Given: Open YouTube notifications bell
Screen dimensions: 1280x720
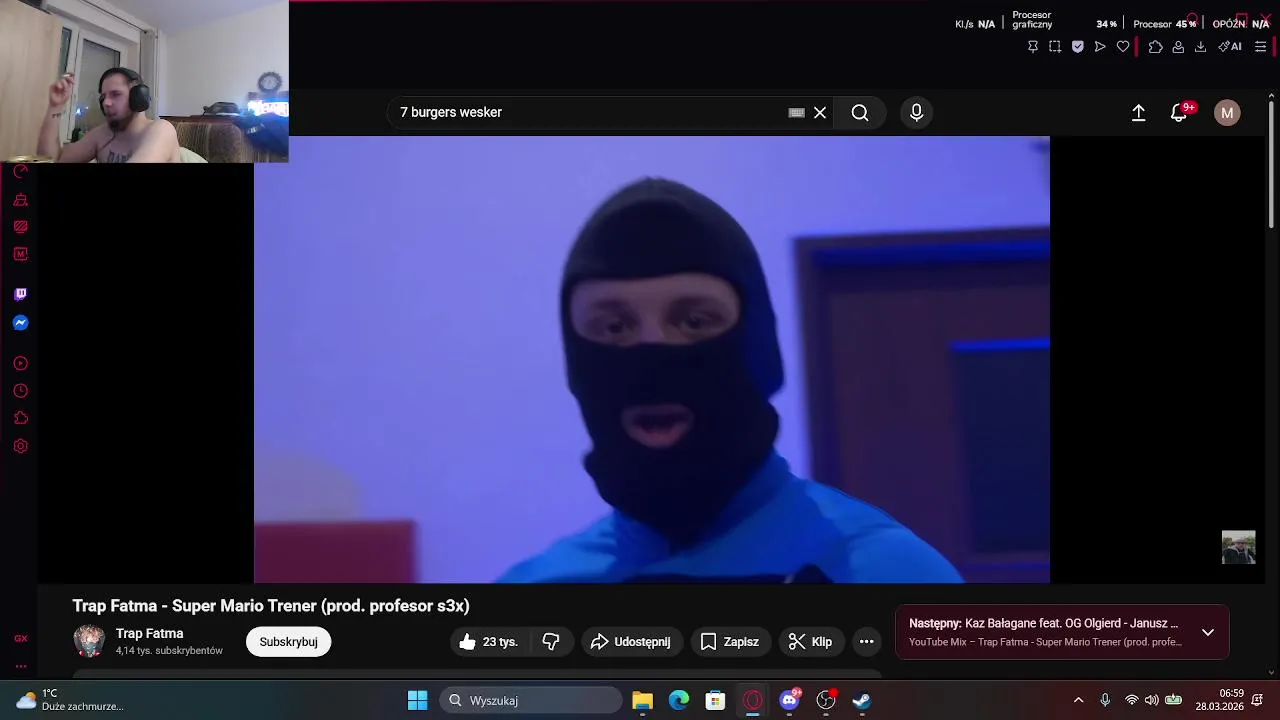Looking at the screenshot, I should [1179, 113].
